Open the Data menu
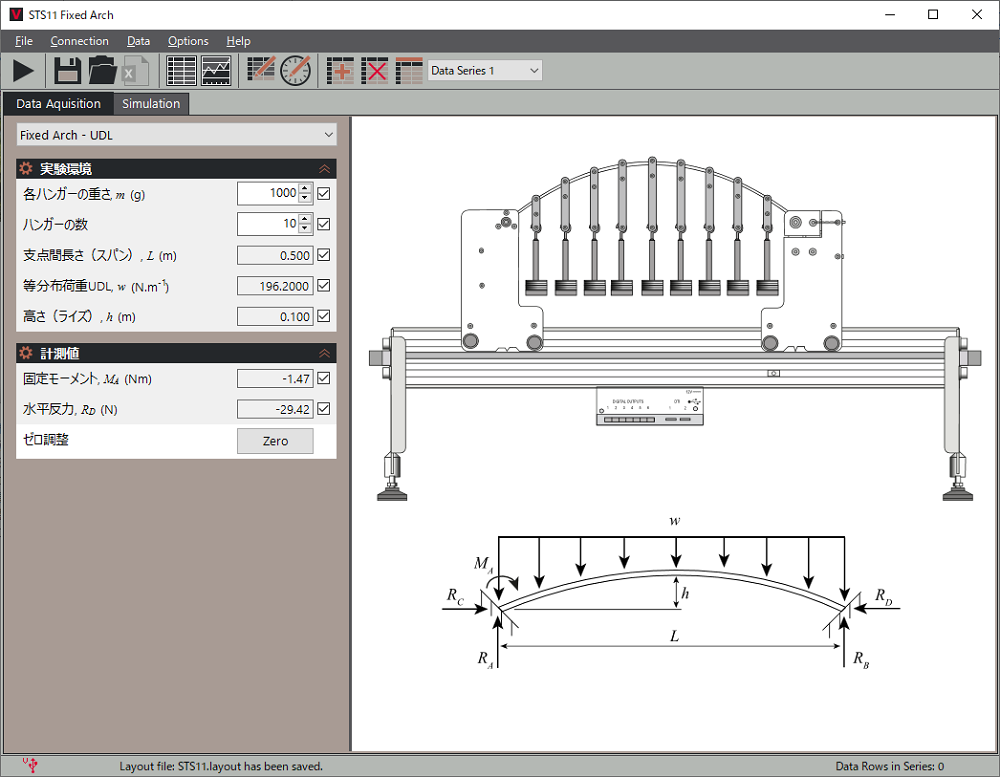Screen dimensions: 1000x777 [x=138, y=41]
